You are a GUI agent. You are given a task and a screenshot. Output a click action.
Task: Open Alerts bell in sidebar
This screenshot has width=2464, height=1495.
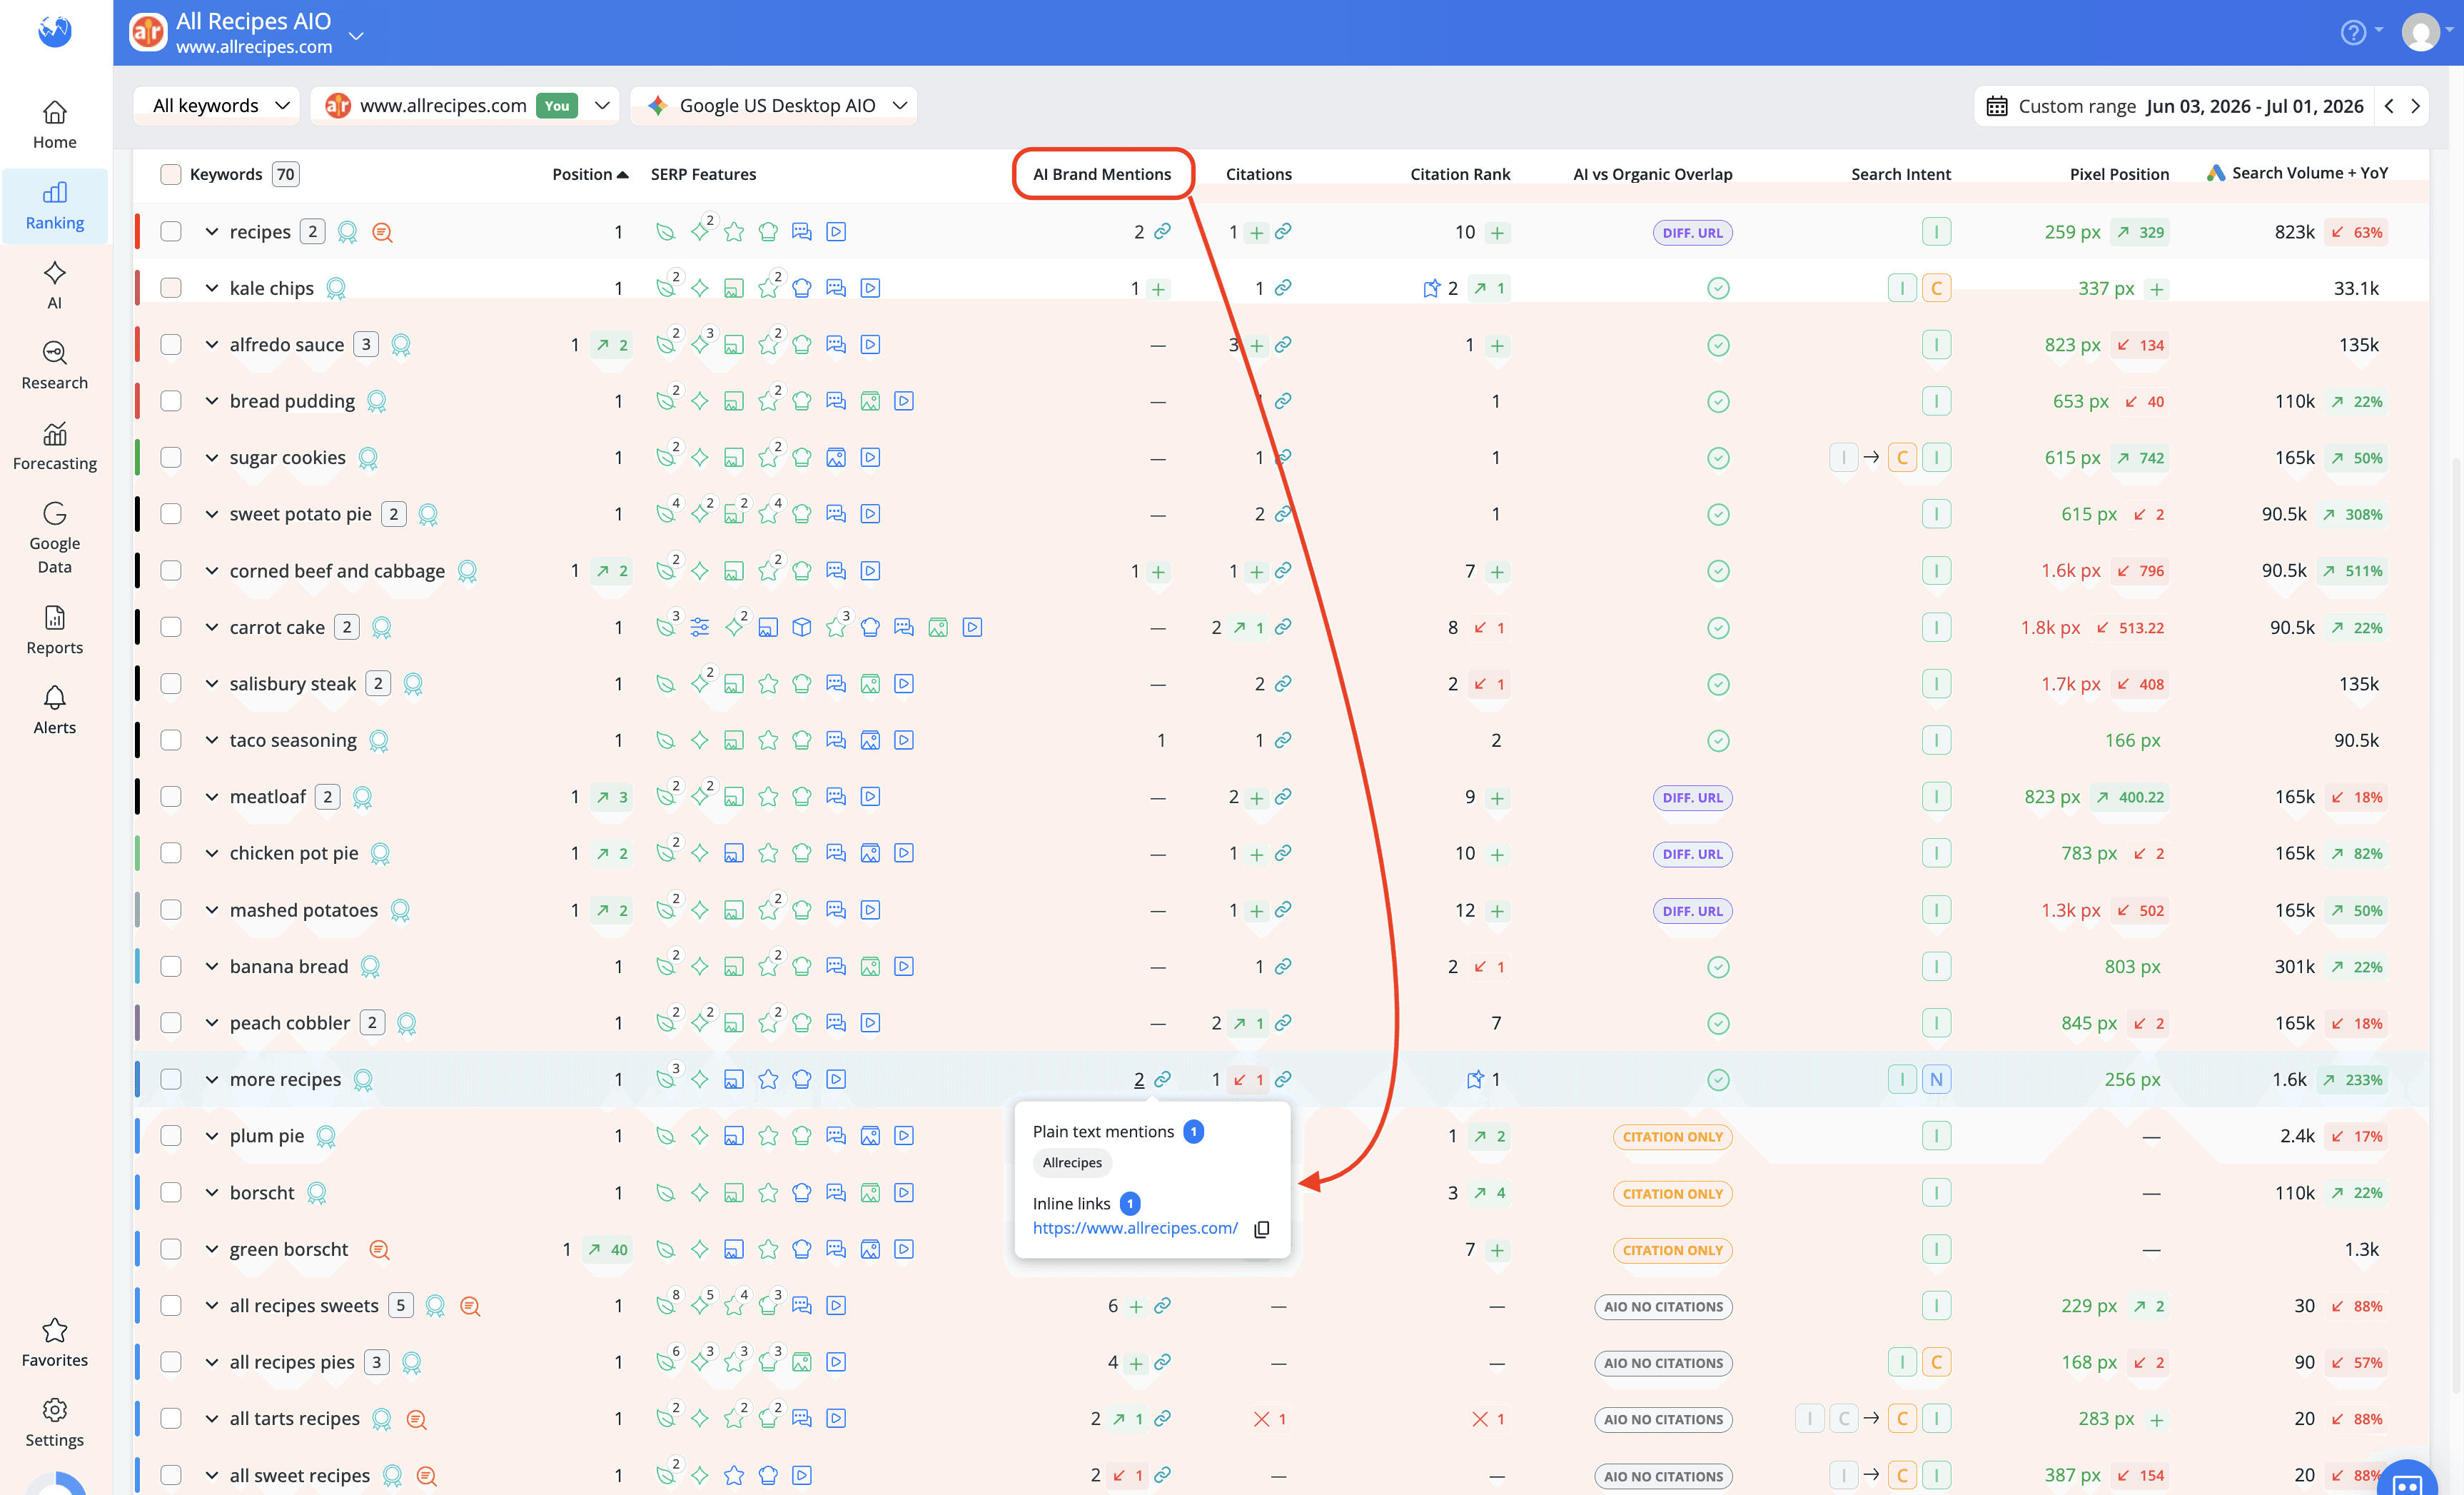point(55,710)
